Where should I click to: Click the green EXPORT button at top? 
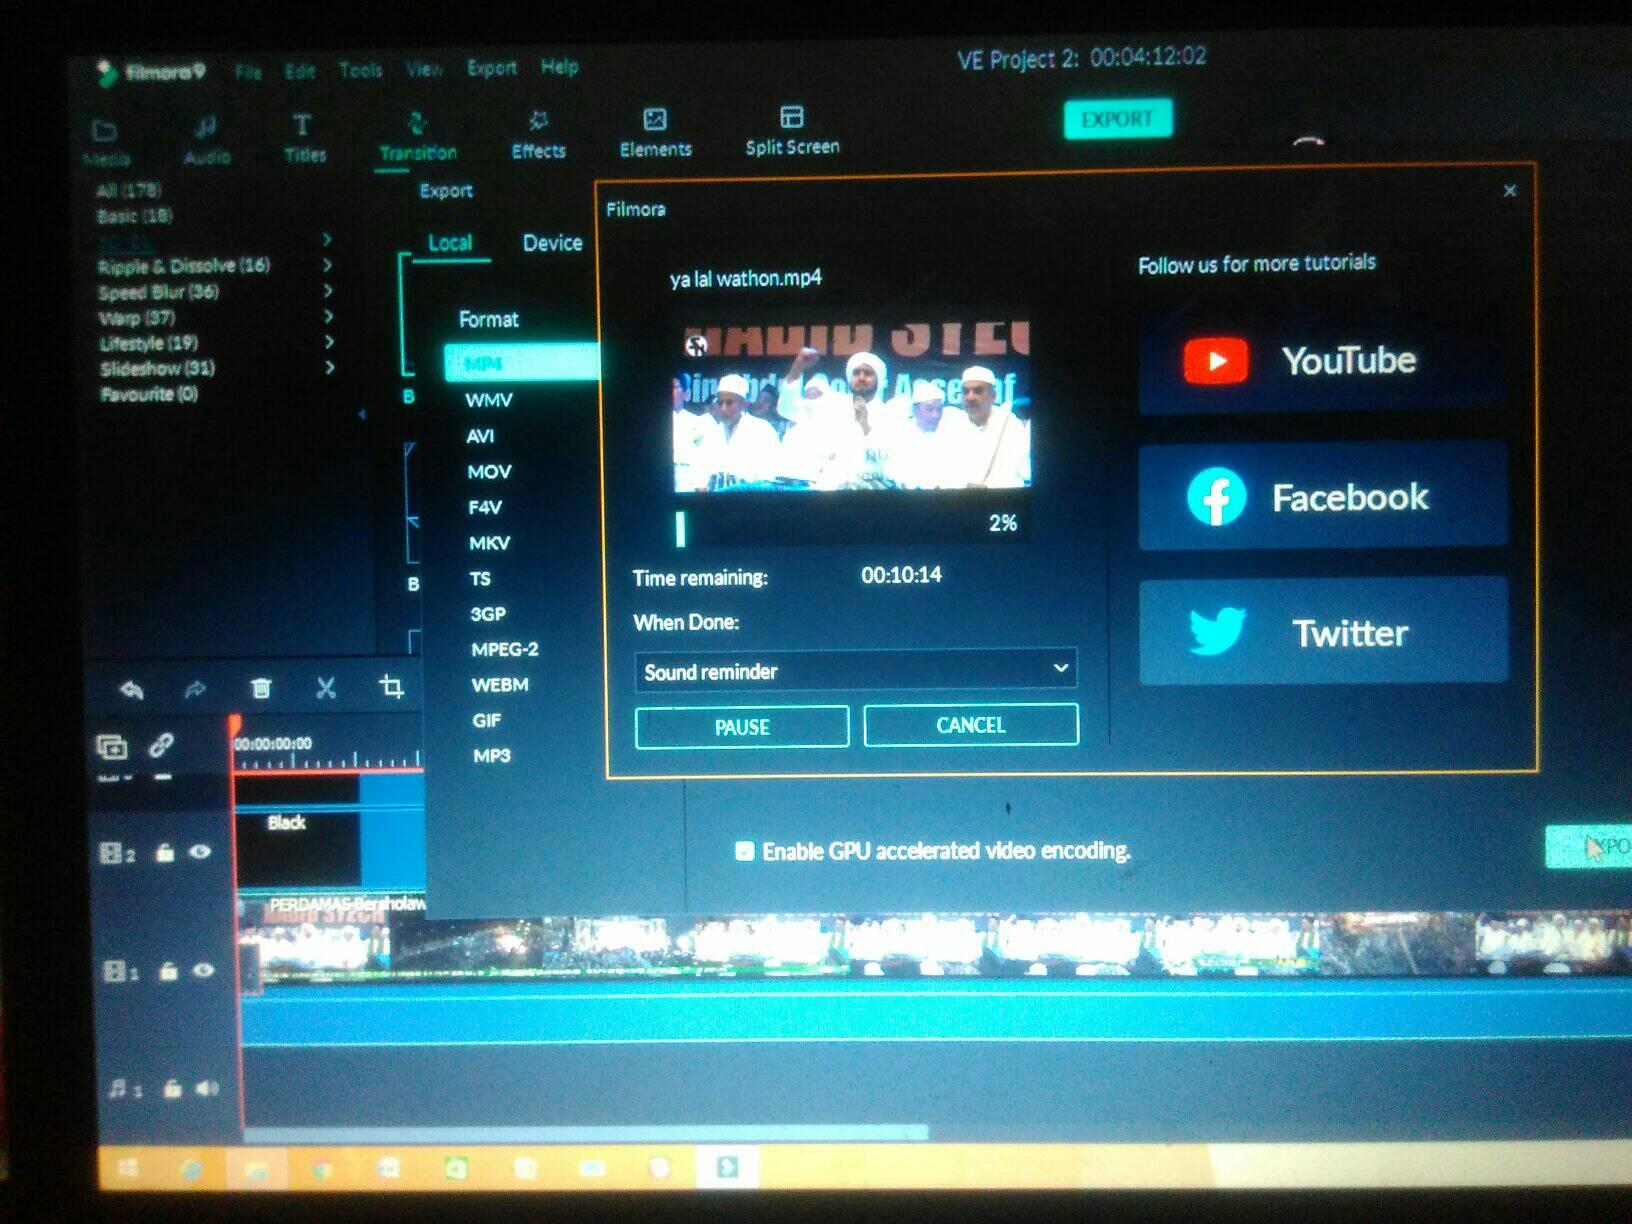tap(1117, 119)
